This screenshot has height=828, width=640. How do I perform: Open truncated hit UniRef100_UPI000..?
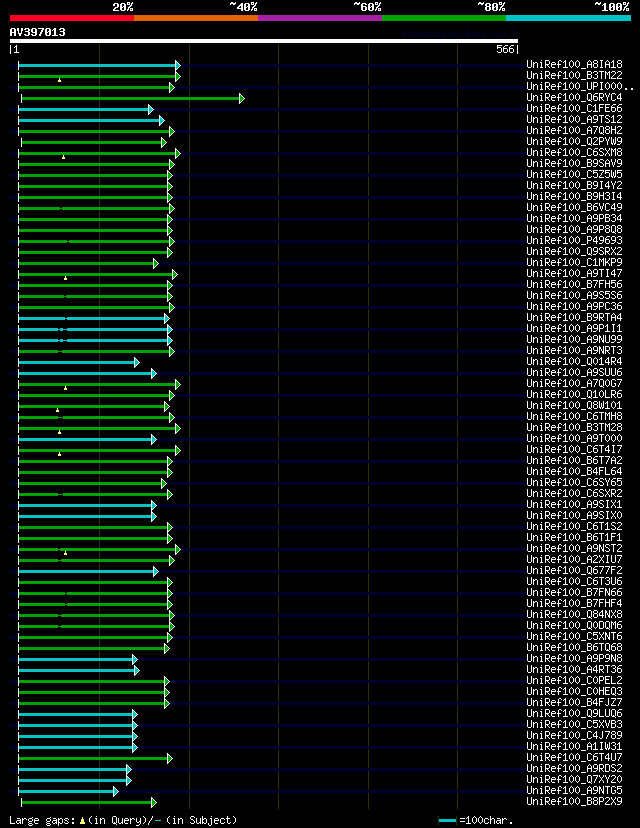pos(580,87)
